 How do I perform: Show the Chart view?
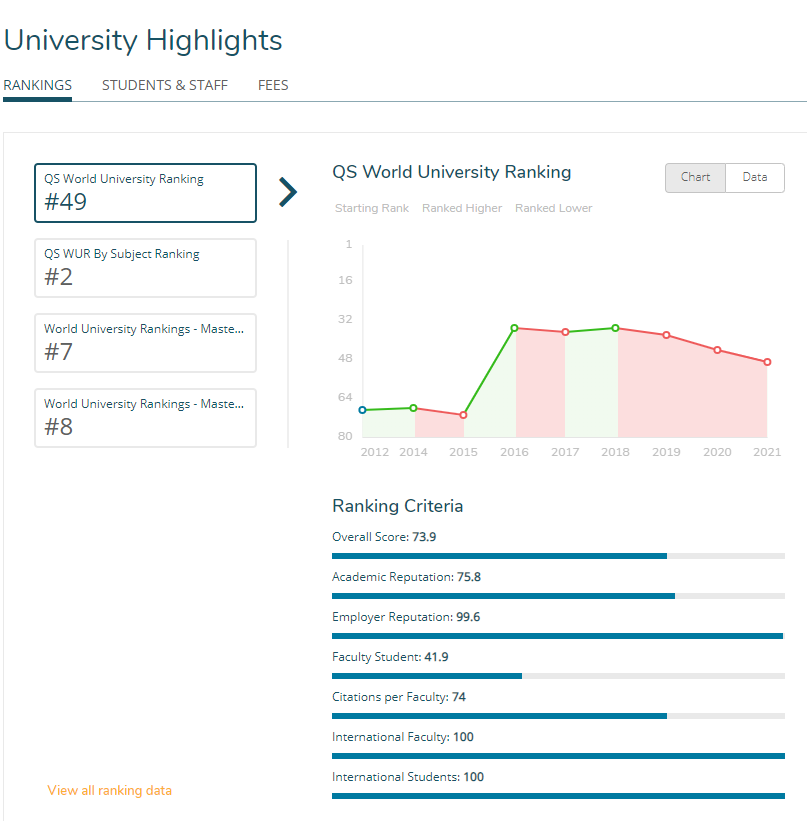[695, 178]
